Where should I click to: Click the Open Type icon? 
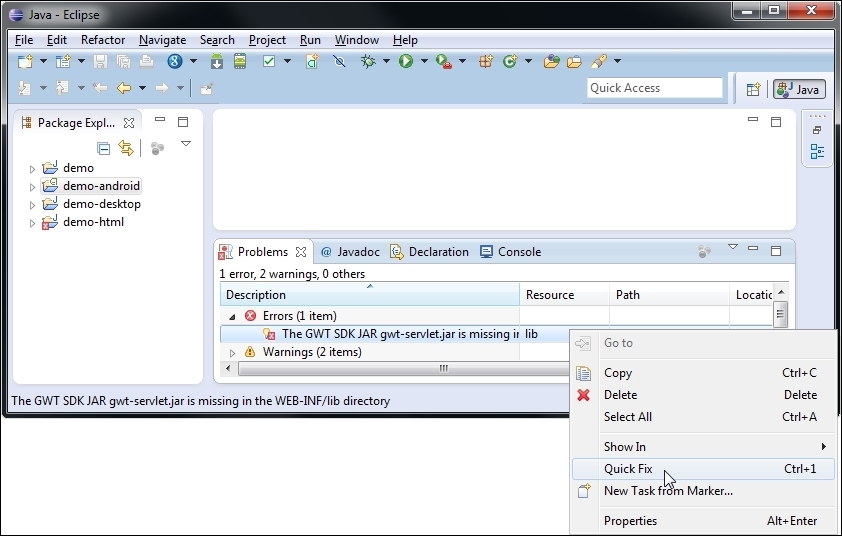(x=551, y=62)
